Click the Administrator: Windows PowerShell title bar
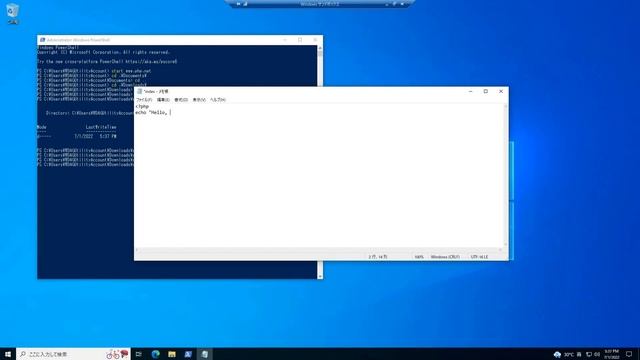Screen dimensions: 640x360 [x=180, y=40]
